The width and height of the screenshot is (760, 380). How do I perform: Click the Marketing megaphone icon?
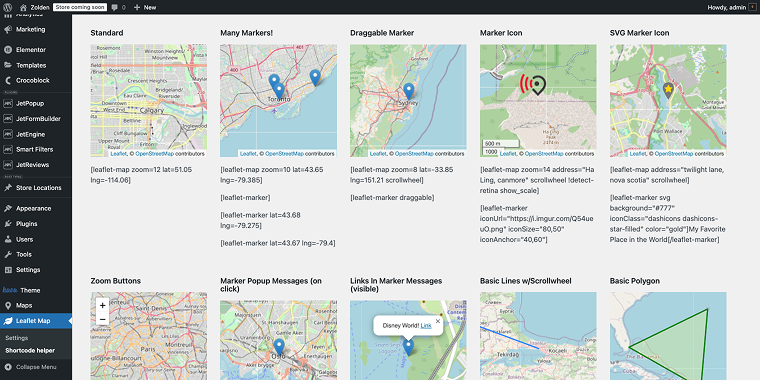point(8,30)
